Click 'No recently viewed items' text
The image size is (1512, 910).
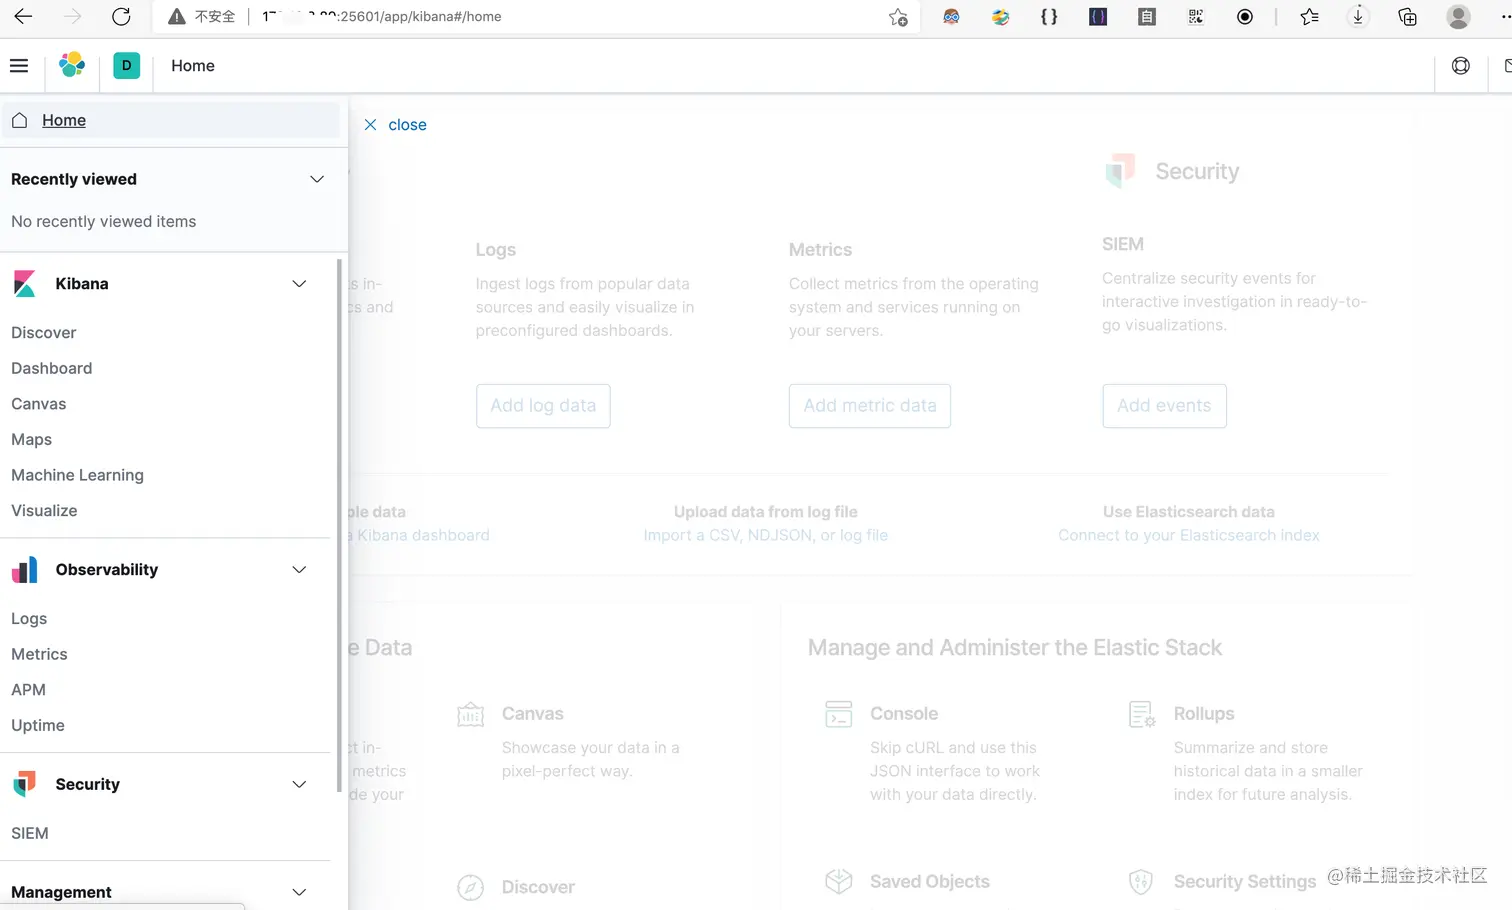(104, 222)
